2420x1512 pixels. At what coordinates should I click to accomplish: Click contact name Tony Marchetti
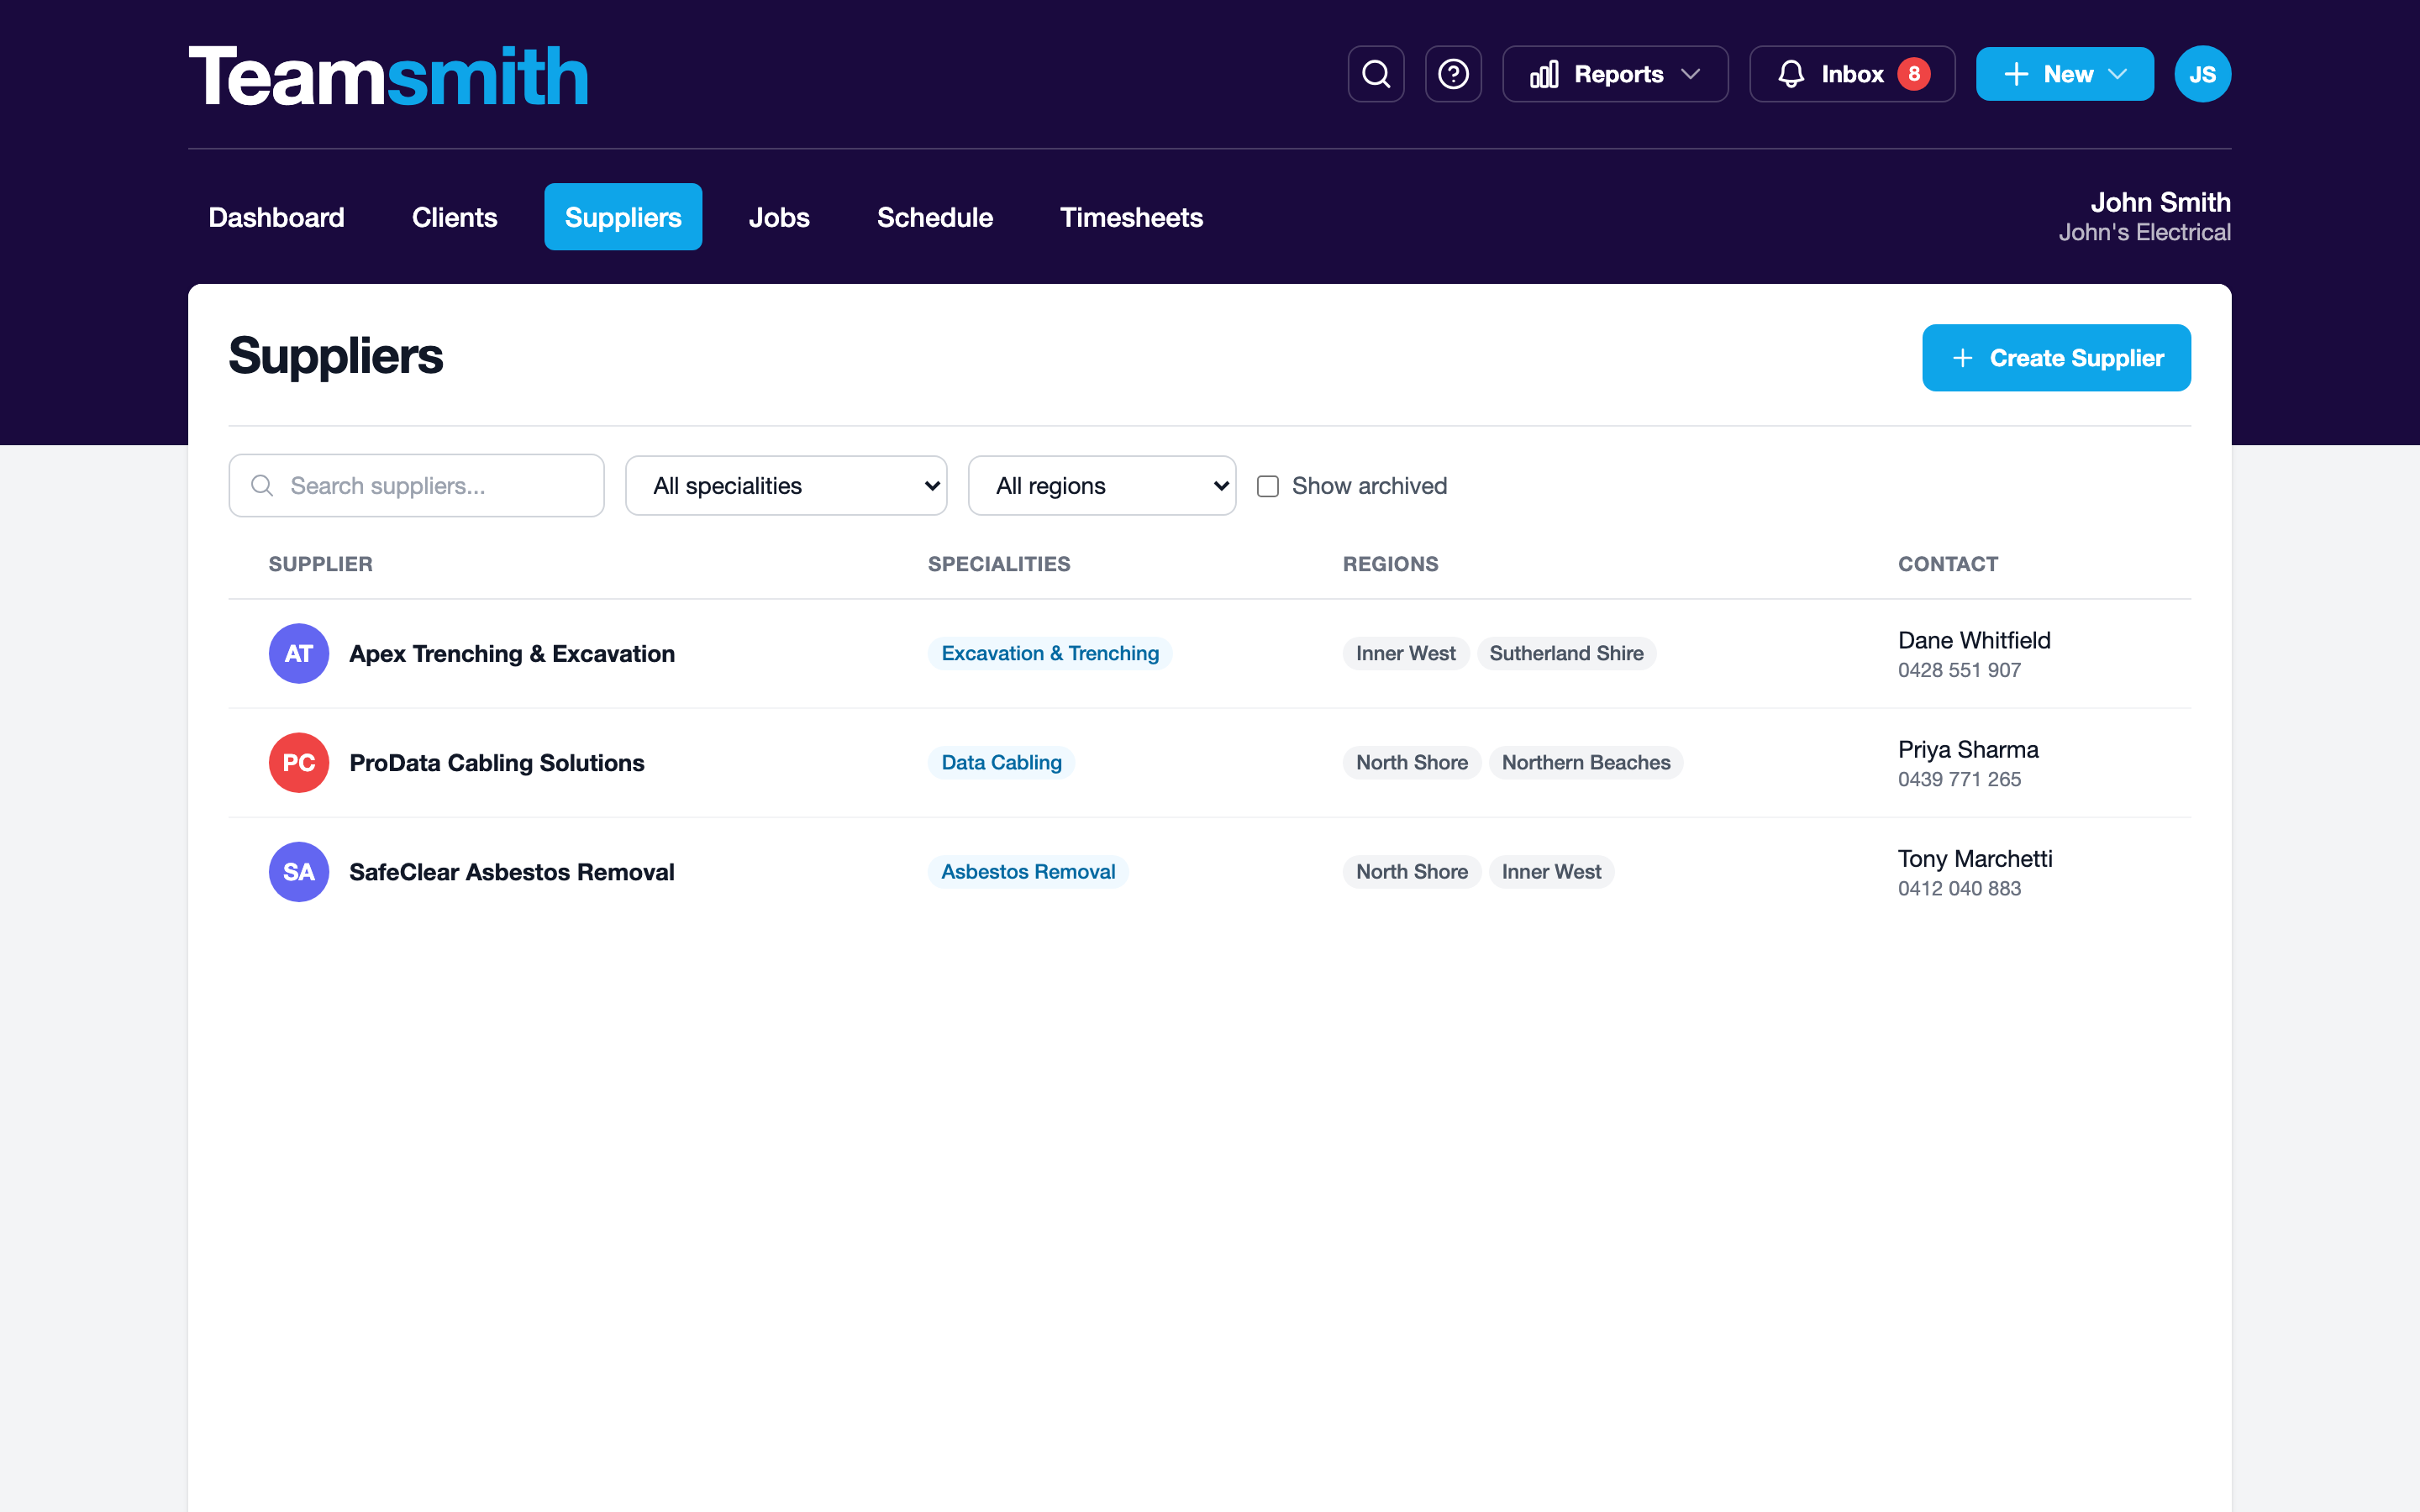click(1975, 858)
